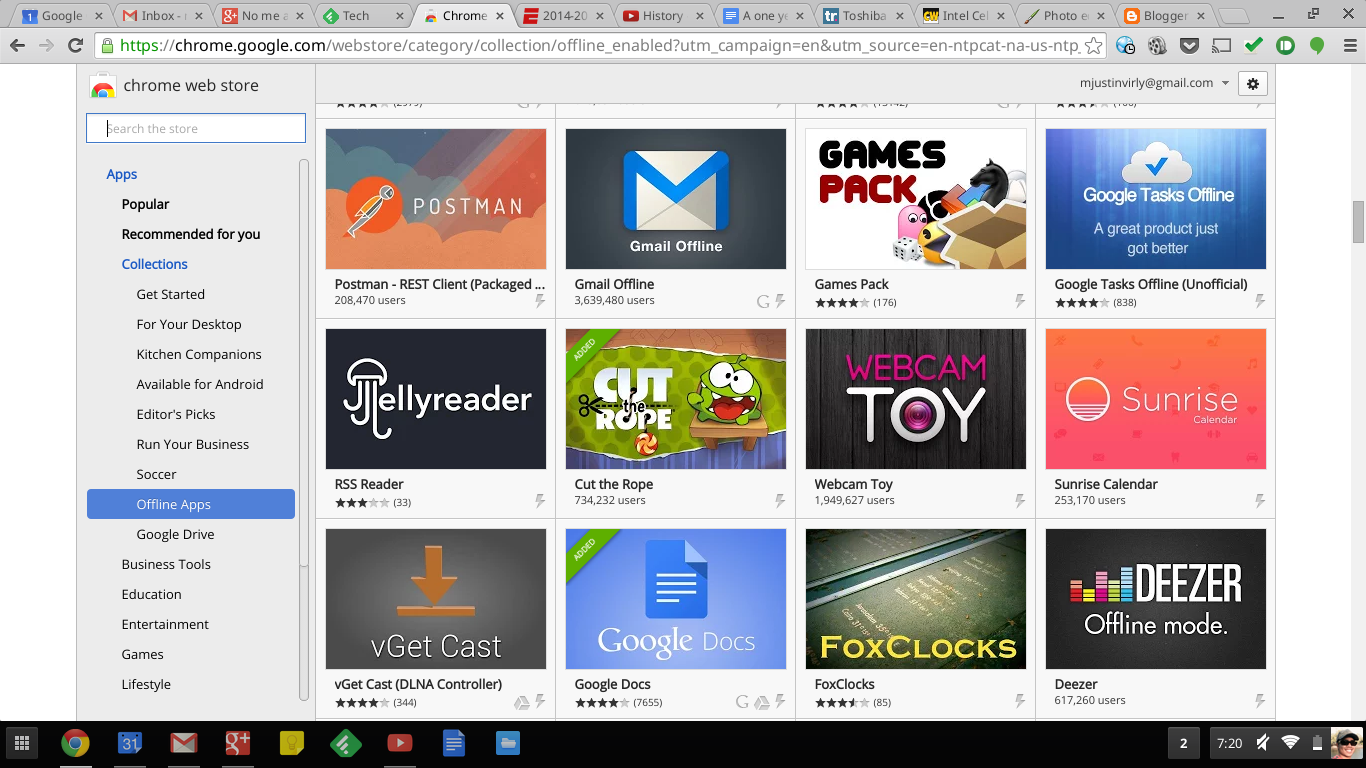Image resolution: width=1366 pixels, height=768 pixels.
Task: Focus the search the store field
Action: pos(196,128)
